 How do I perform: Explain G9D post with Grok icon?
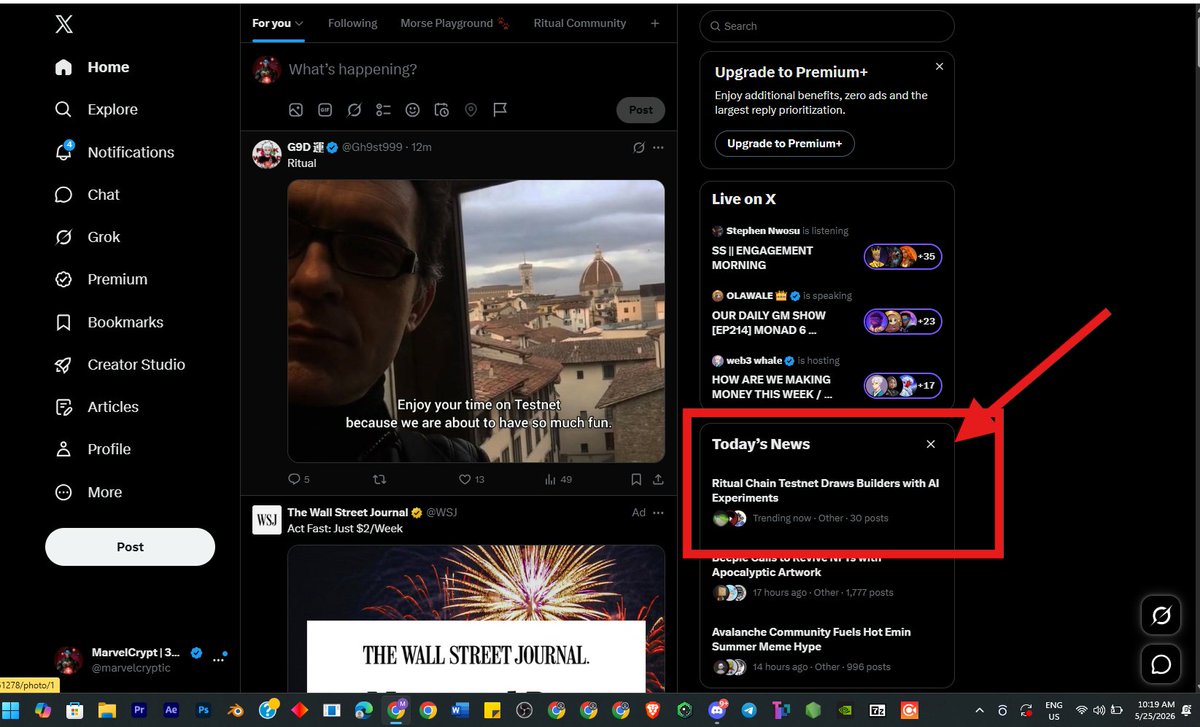tap(639, 148)
